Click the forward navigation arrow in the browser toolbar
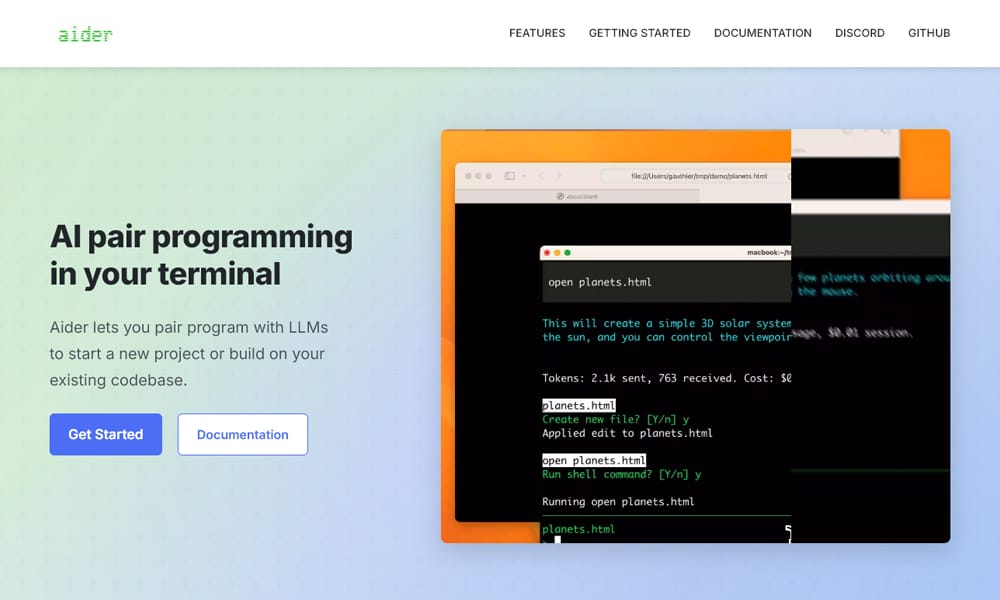 point(558,175)
